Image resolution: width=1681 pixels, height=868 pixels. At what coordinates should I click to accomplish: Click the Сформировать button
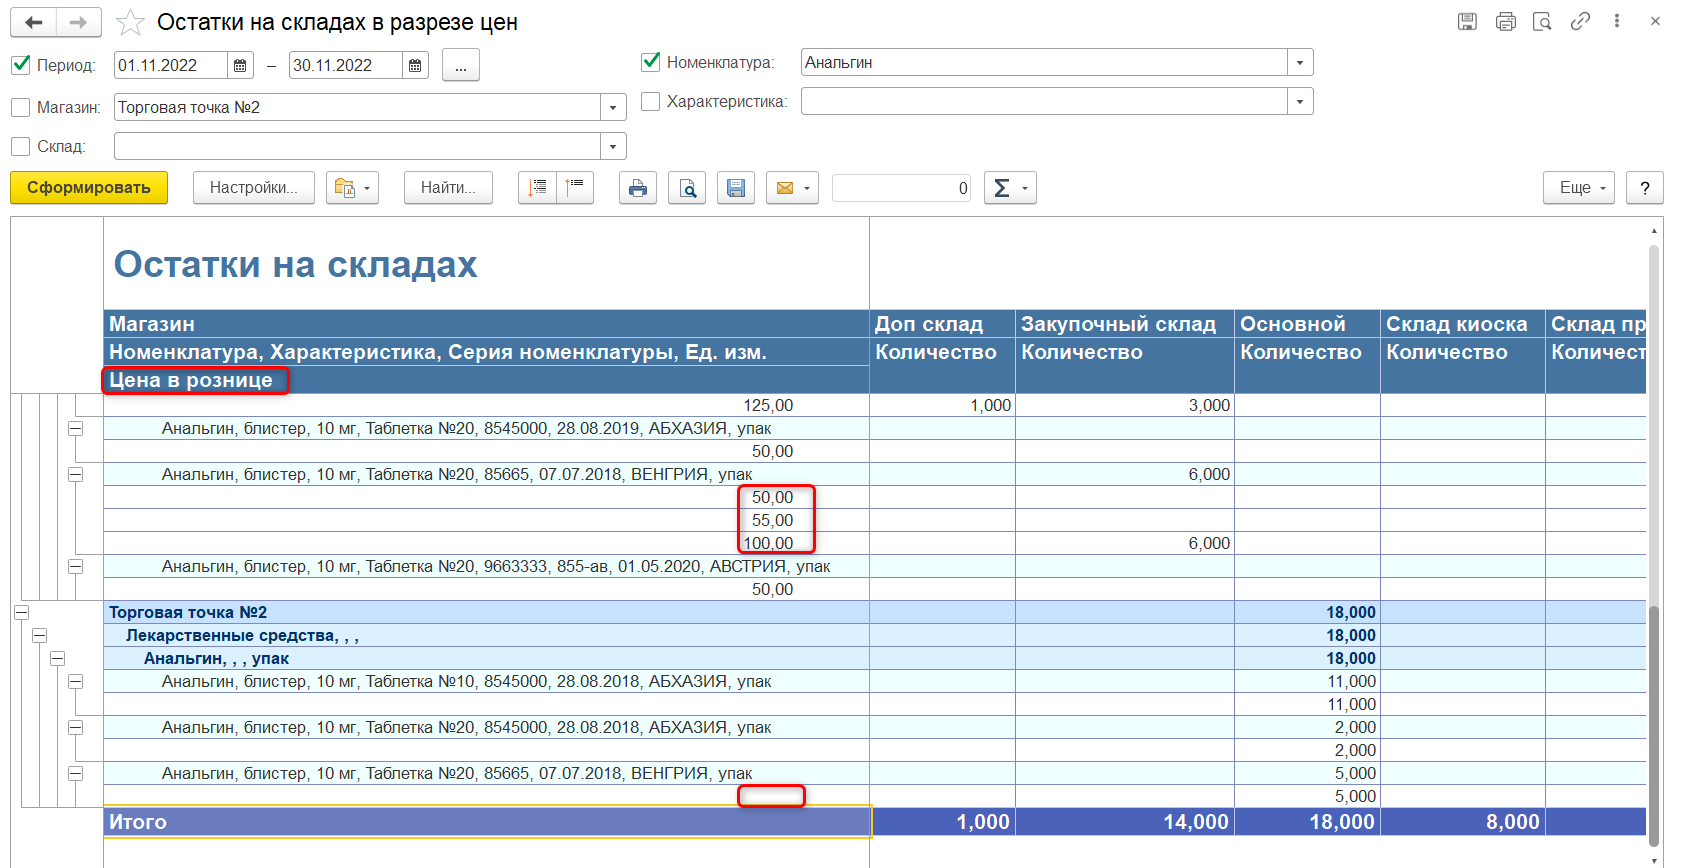(x=89, y=188)
